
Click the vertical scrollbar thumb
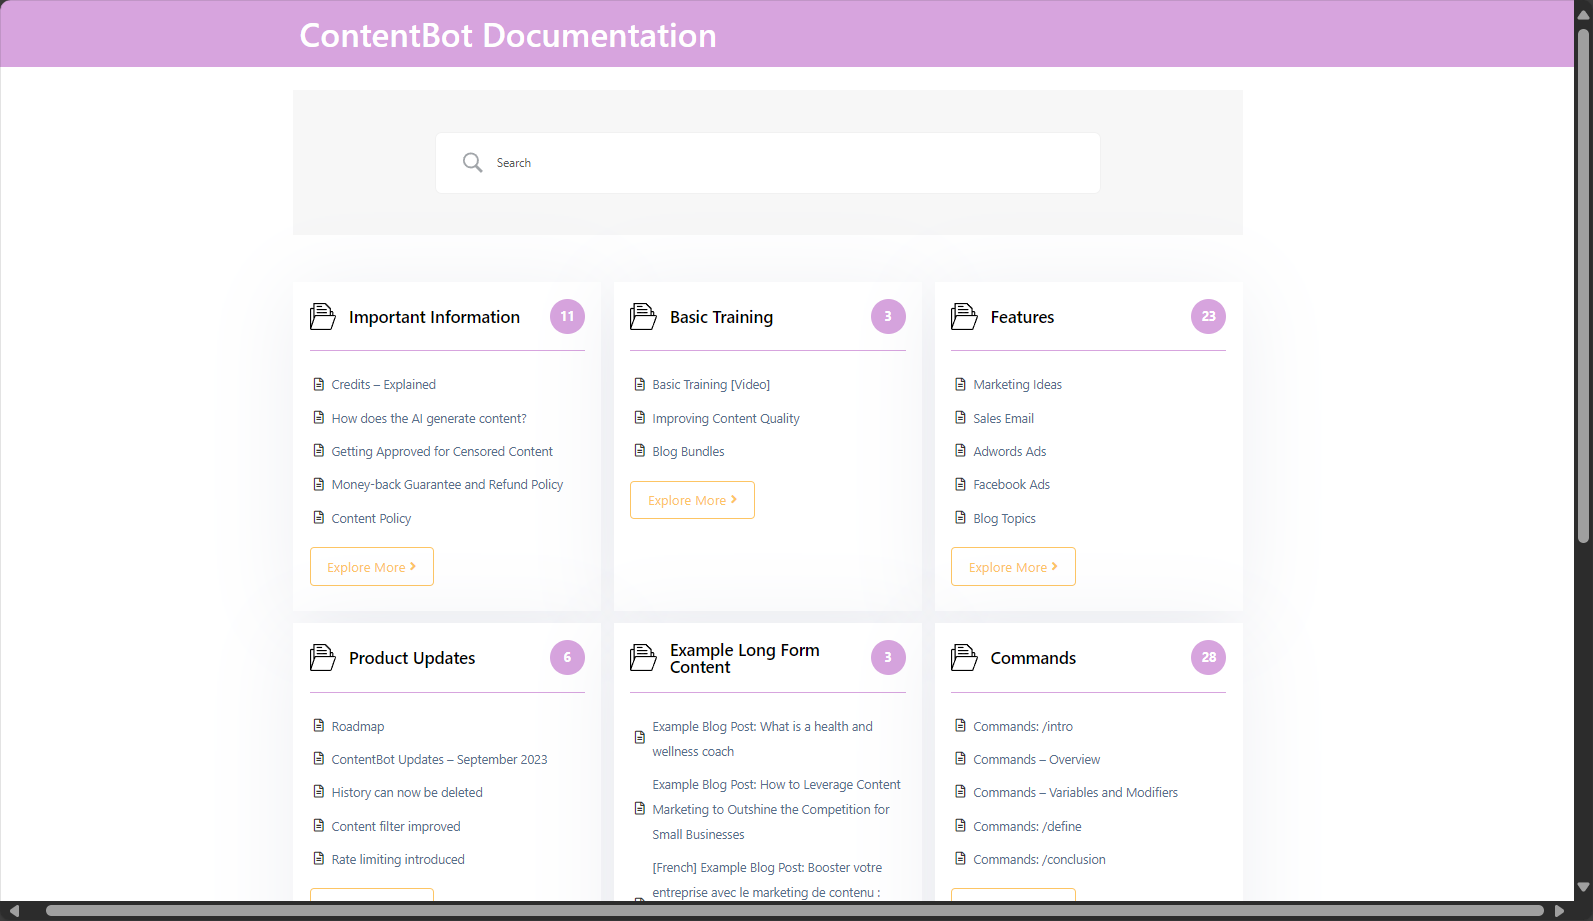(1583, 286)
